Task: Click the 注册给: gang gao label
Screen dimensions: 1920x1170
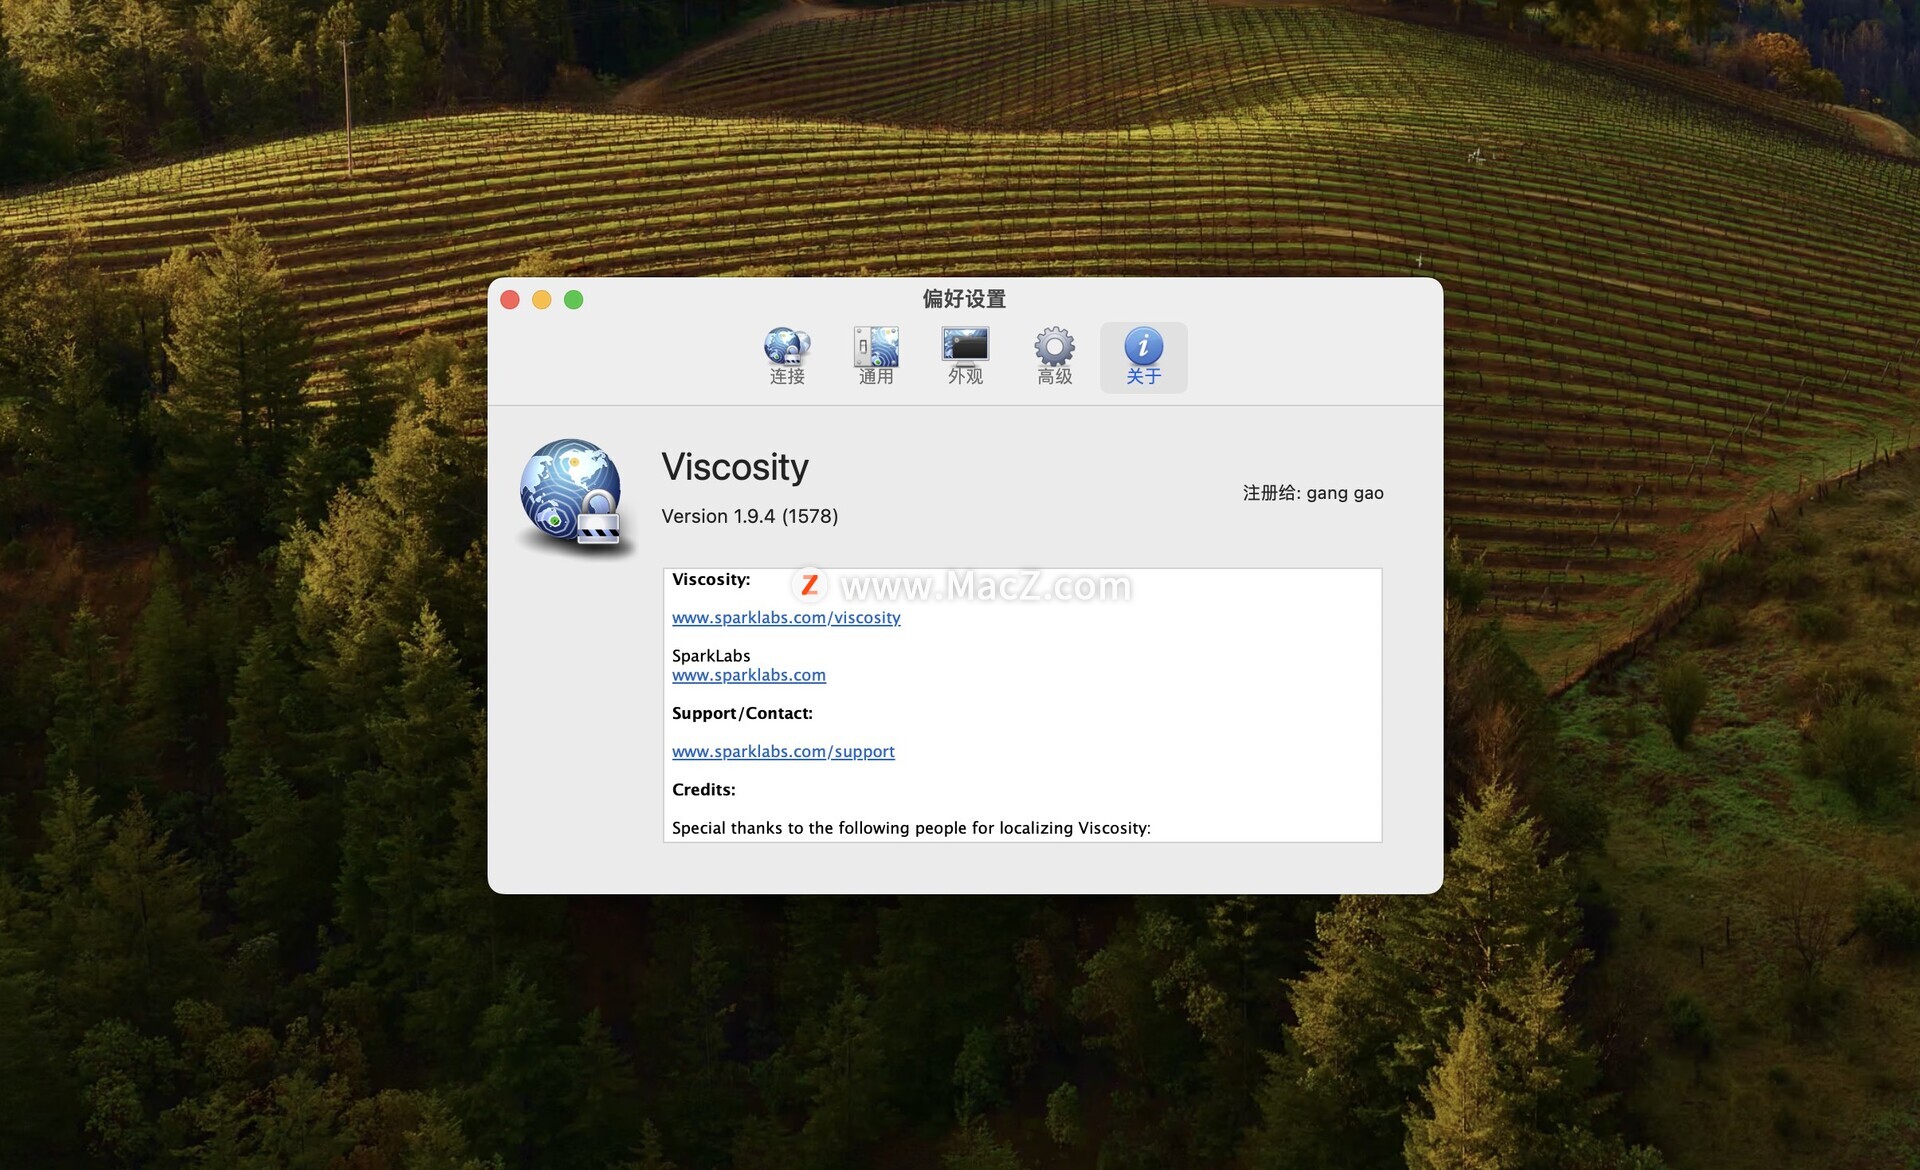Action: [x=1313, y=493]
